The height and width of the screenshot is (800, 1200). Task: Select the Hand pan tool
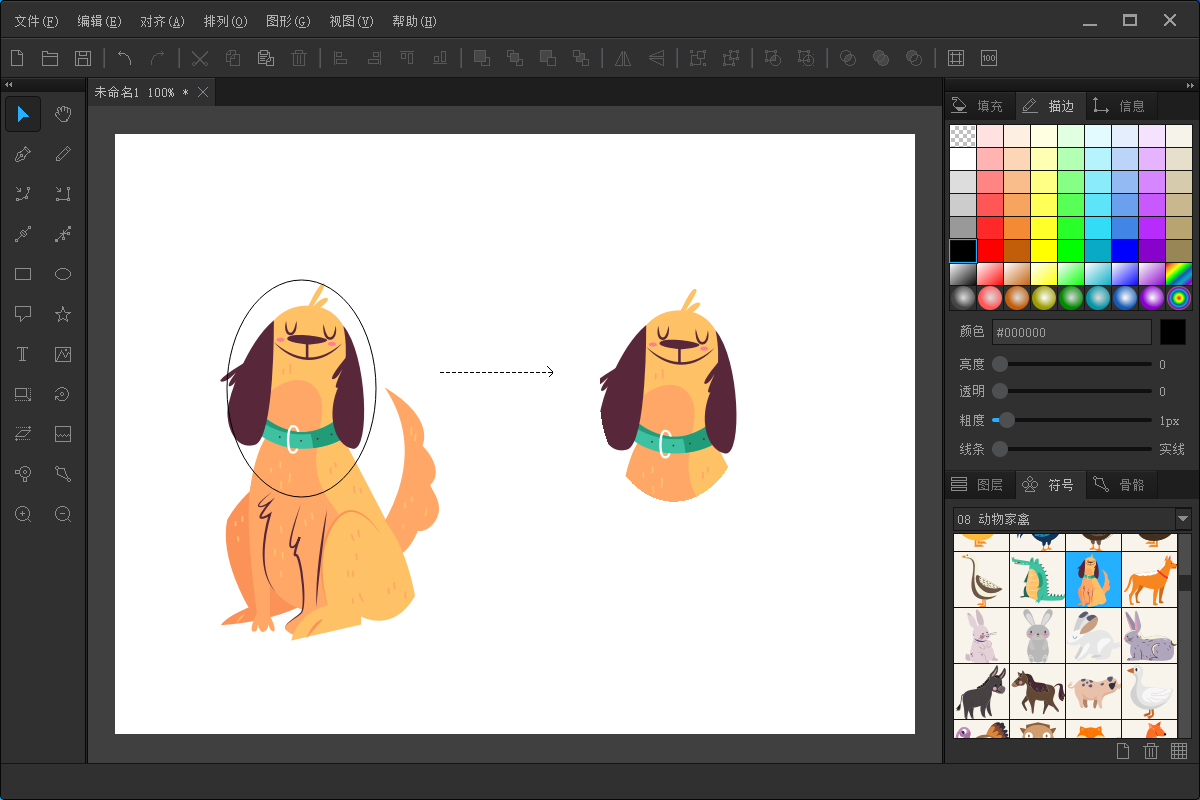pos(63,114)
